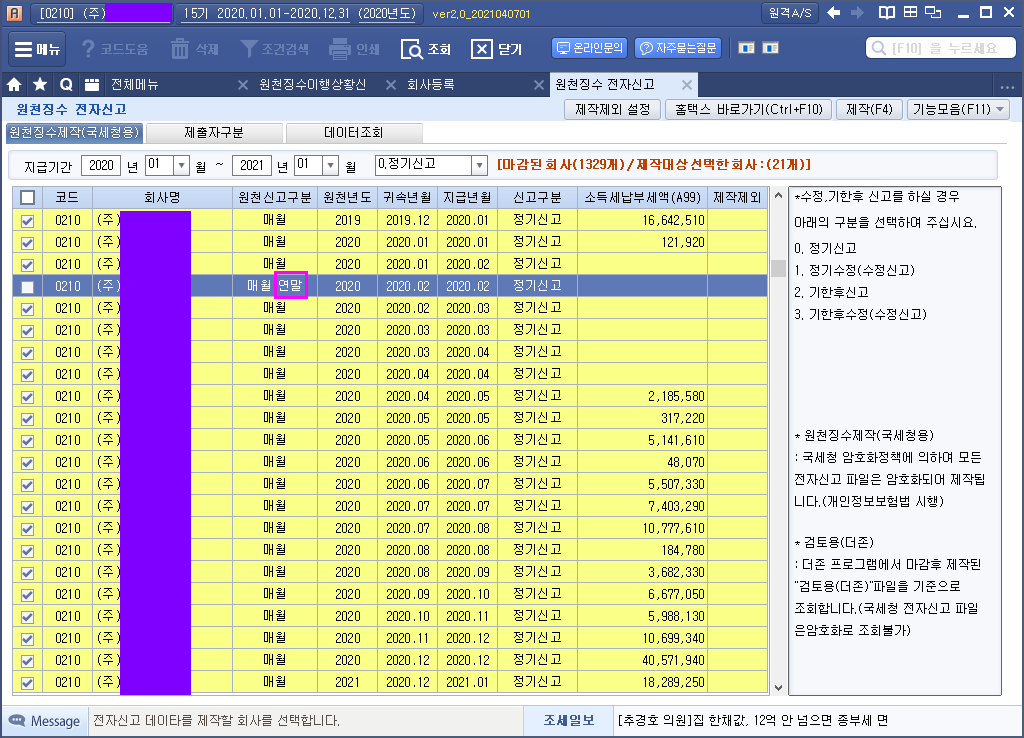Click the Q quick search icon
The width and height of the screenshot is (1024, 738).
tap(65, 85)
